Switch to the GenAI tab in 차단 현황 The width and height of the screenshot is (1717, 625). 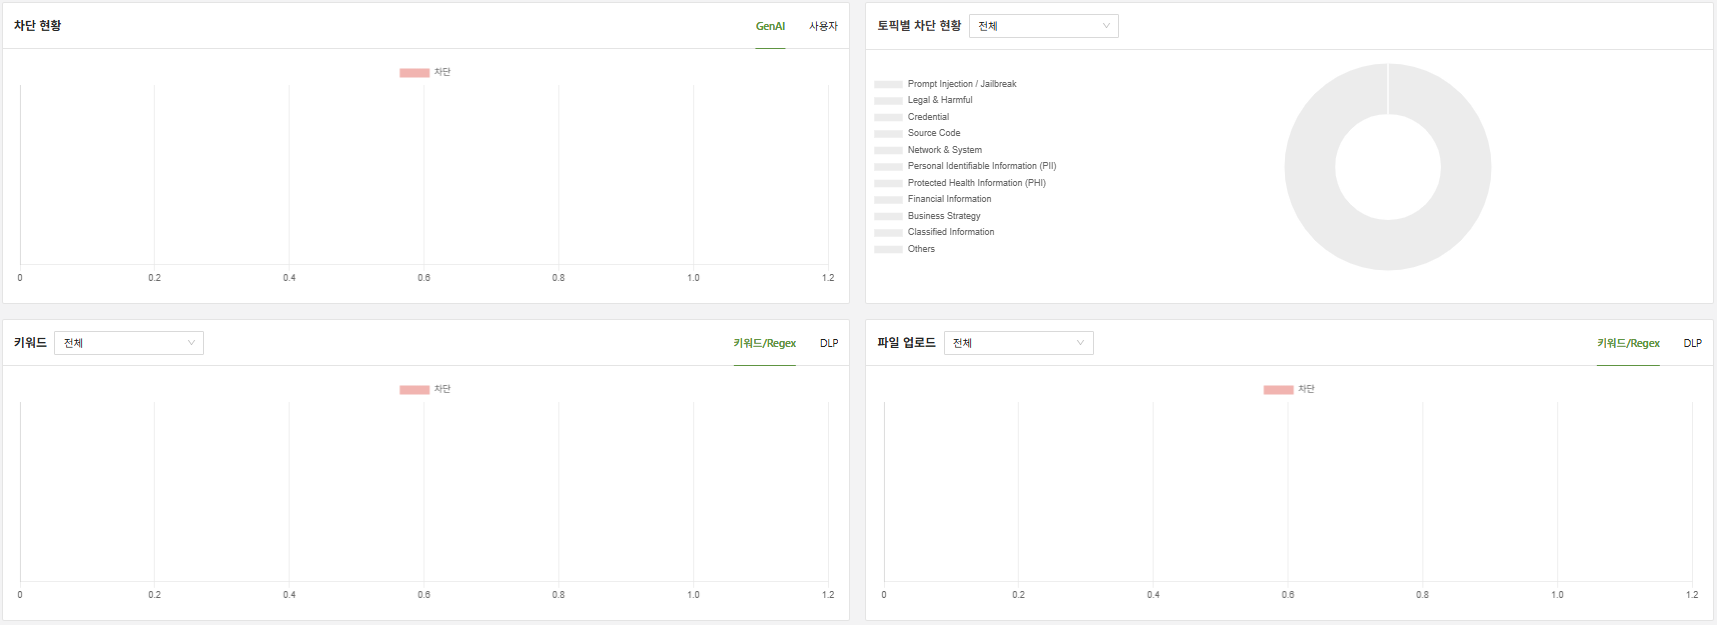point(770,27)
